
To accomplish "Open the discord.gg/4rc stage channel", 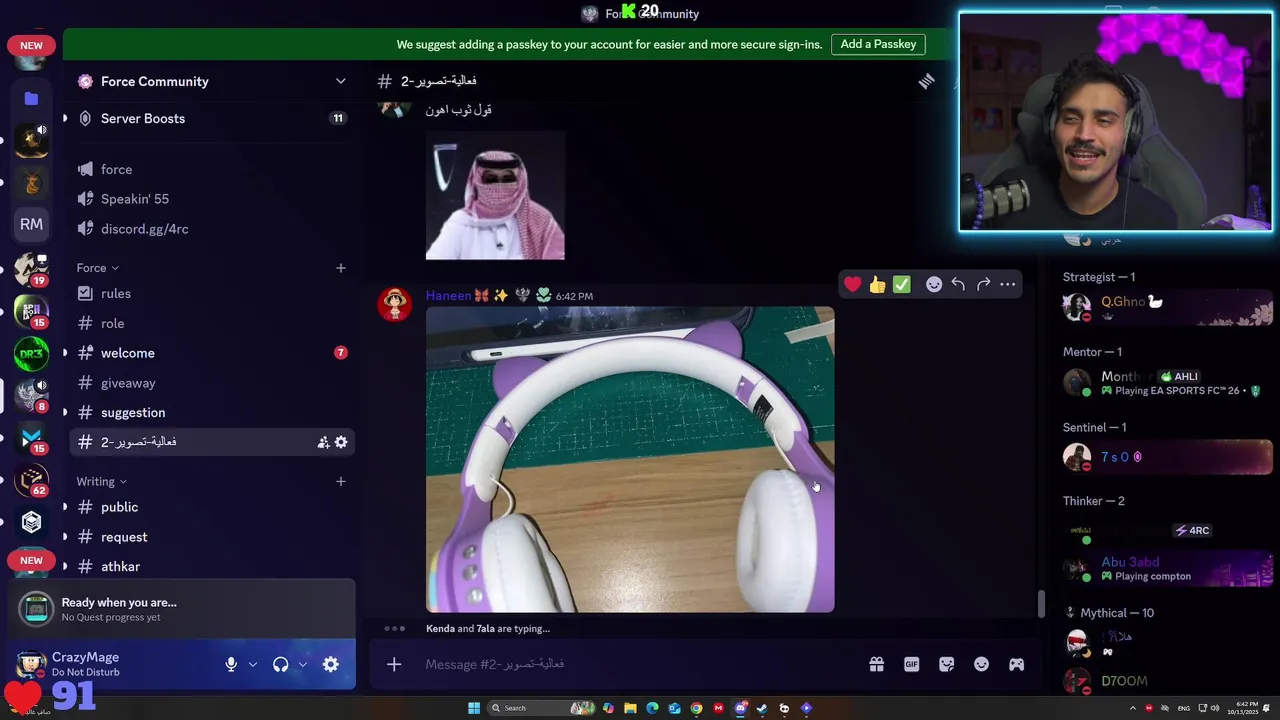I will pyautogui.click(x=212, y=229).
